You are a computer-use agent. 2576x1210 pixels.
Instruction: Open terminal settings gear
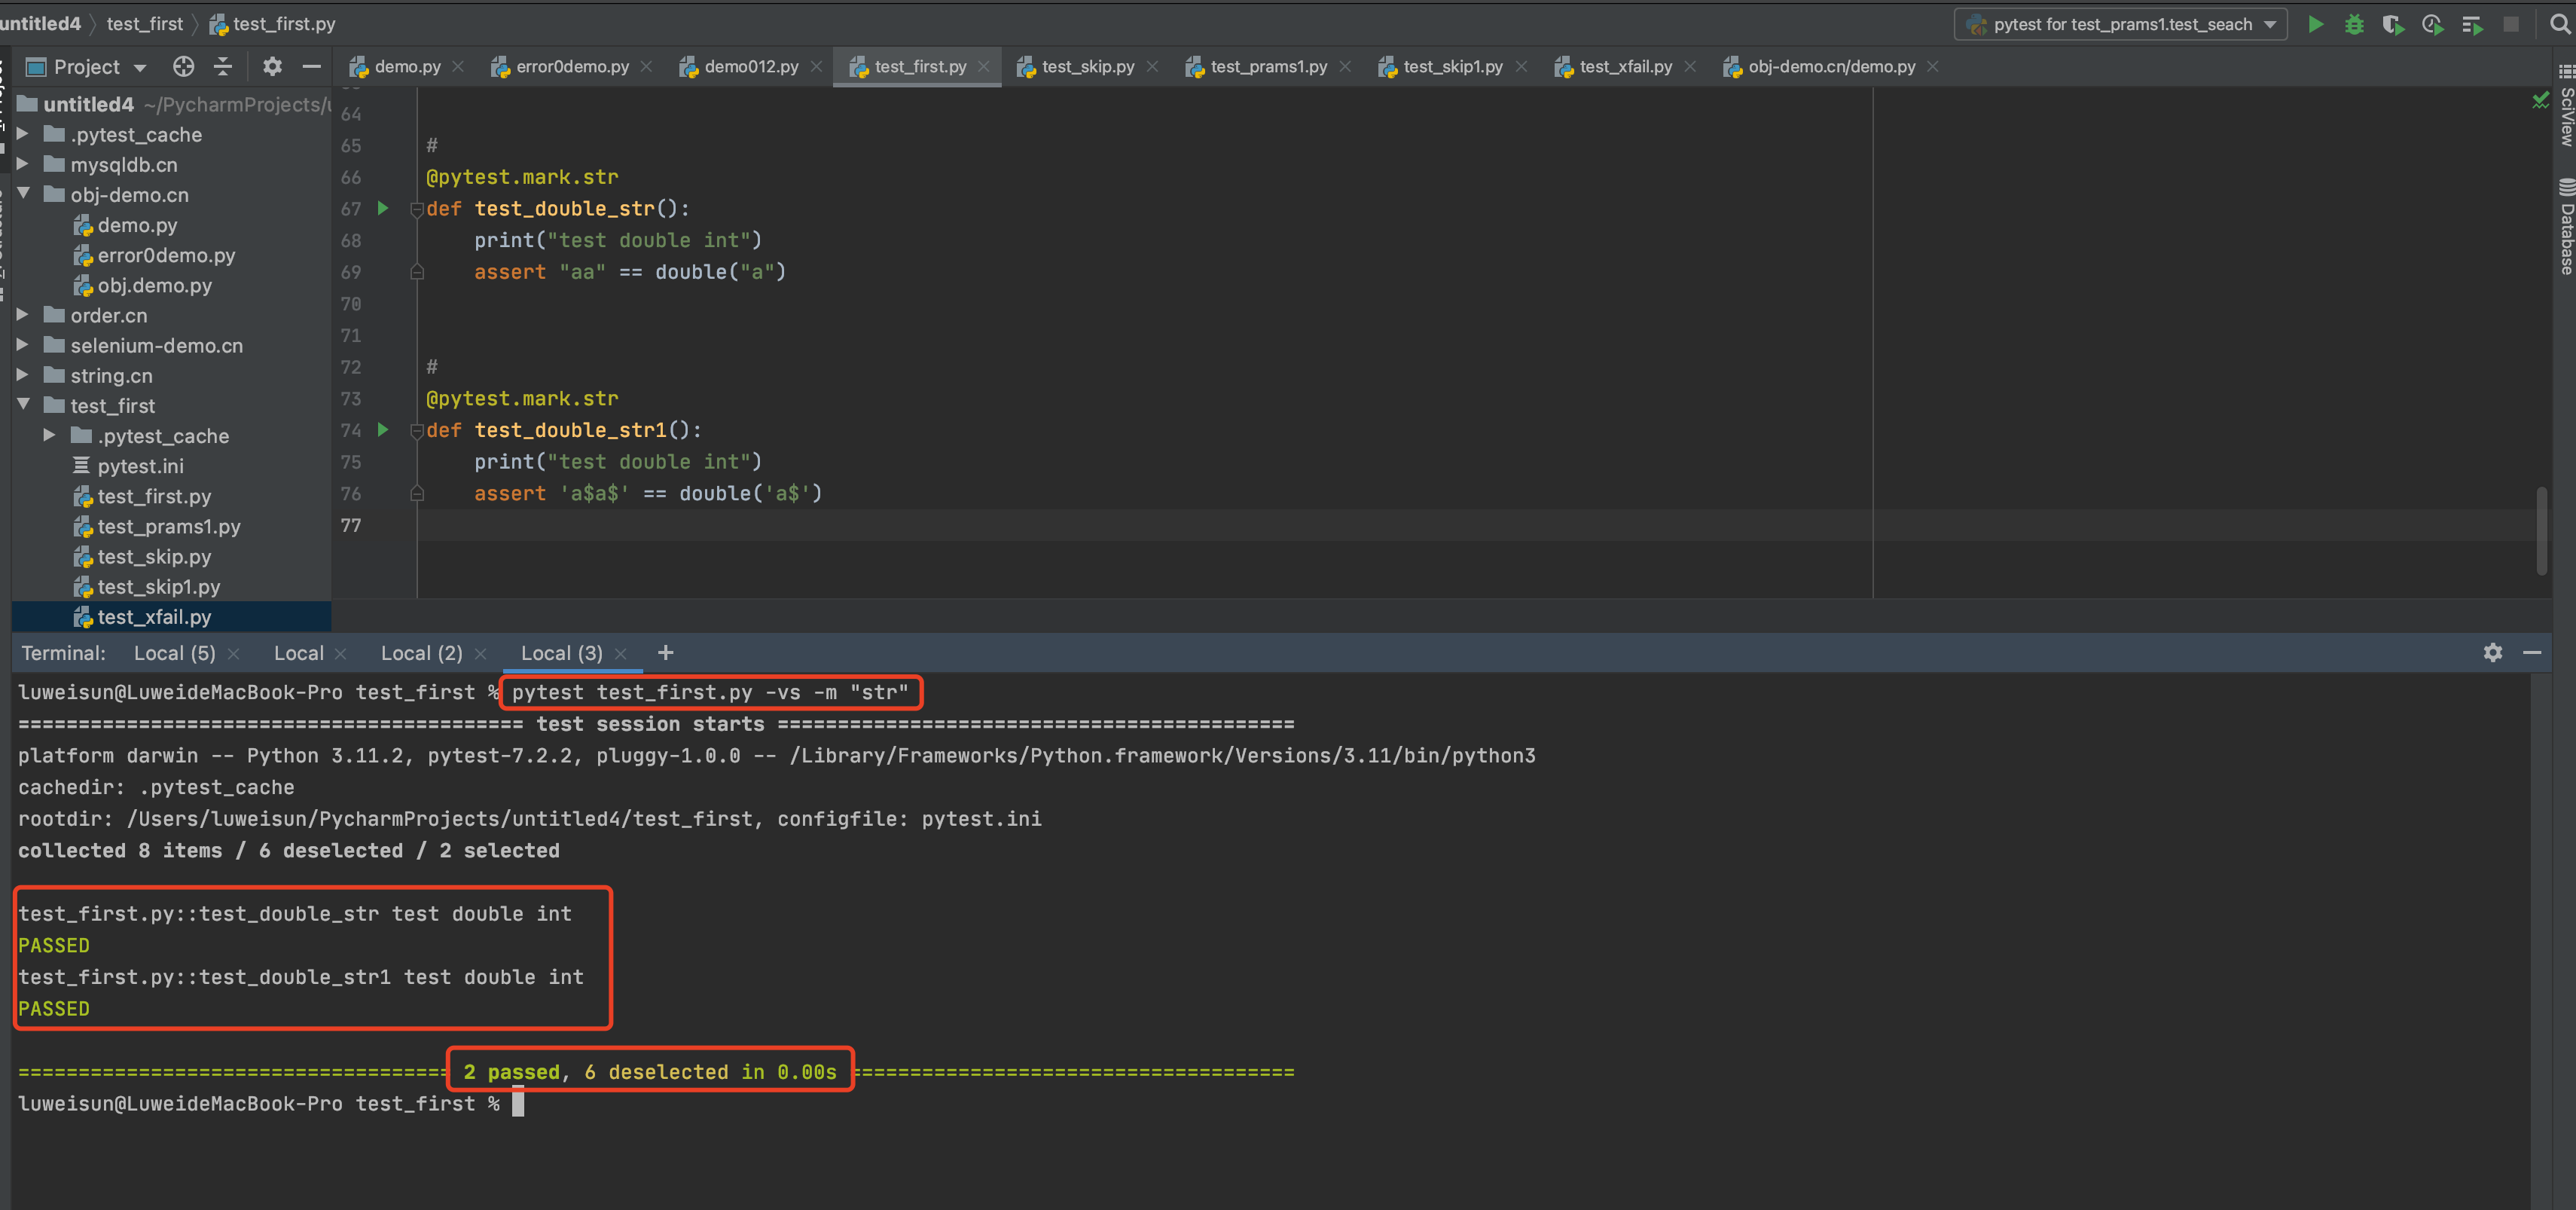click(x=2492, y=652)
